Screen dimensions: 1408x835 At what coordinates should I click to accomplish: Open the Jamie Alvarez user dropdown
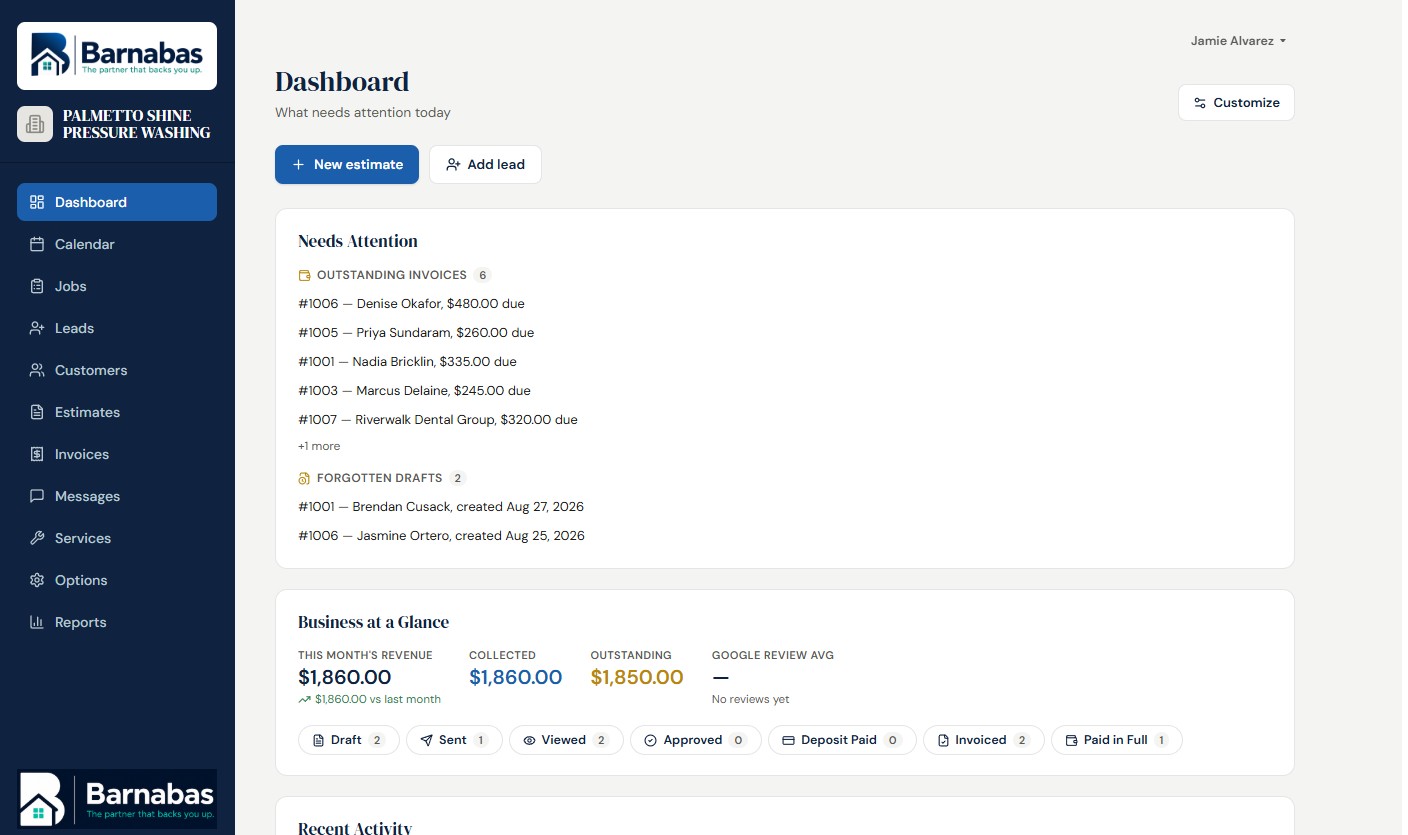click(1238, 41)
